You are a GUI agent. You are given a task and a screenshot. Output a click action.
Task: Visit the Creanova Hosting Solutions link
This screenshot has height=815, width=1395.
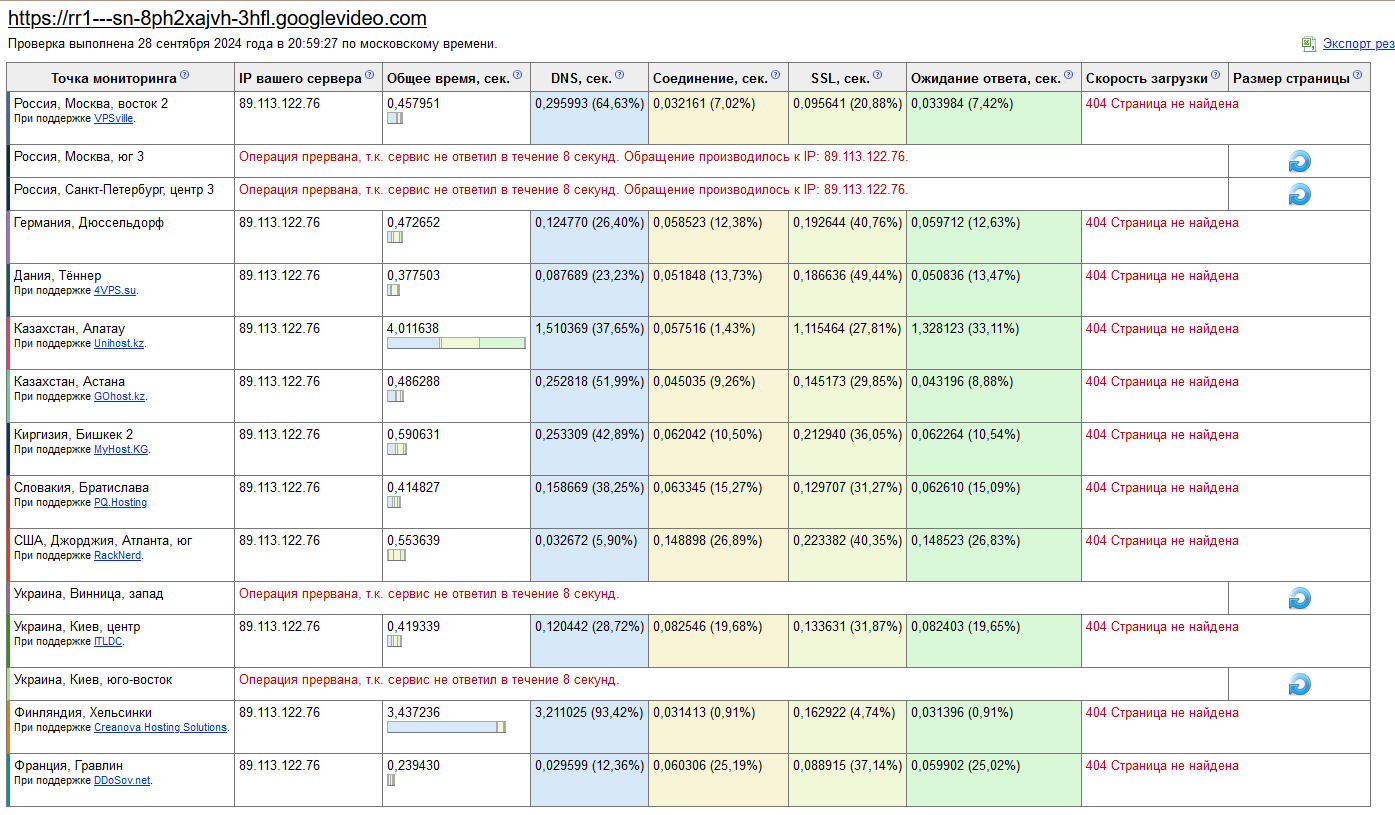pyautogui.click(x=160, y=728)
